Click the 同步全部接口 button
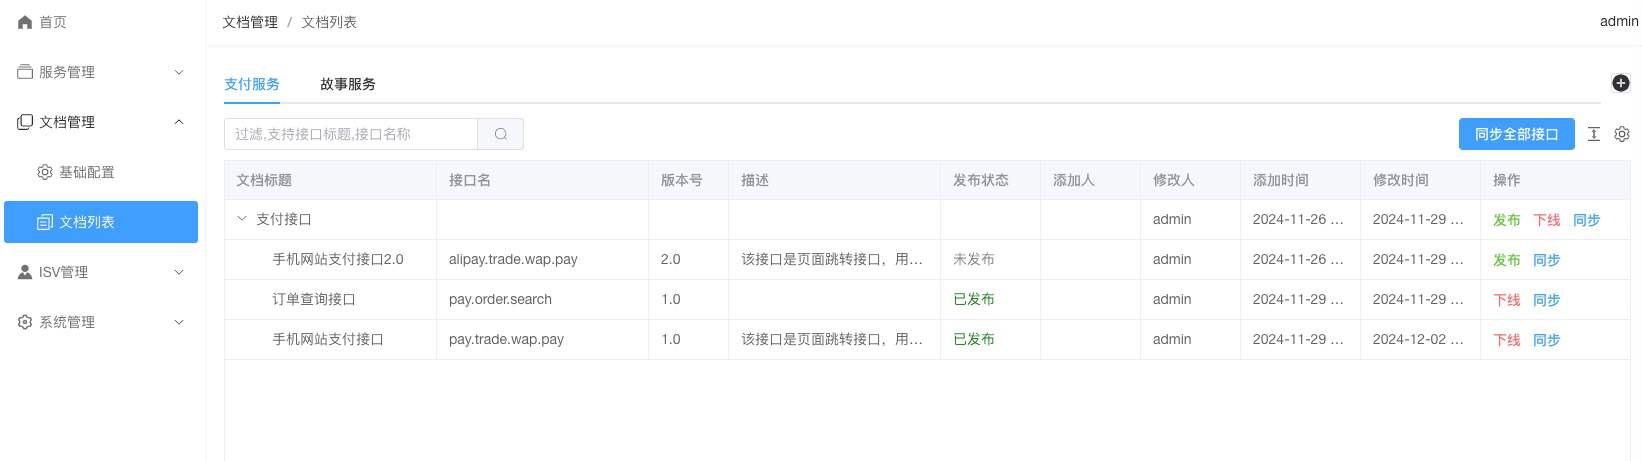 point(1516,134)
